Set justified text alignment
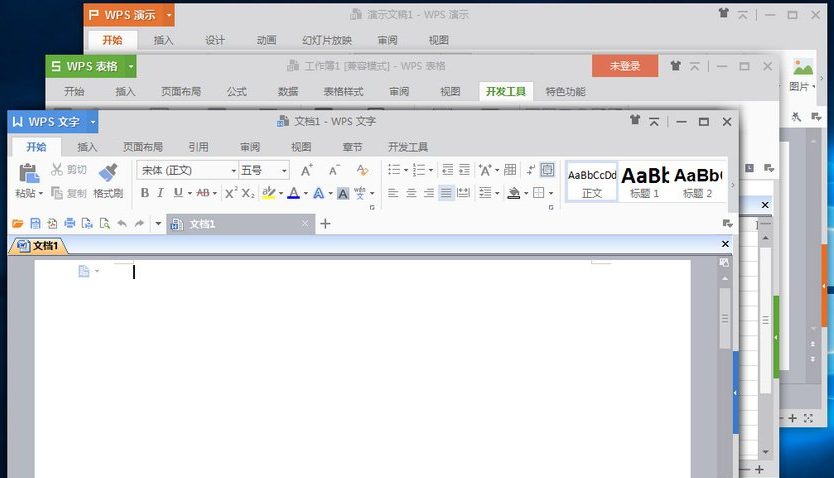This screenshot has height=478, width=834. (x=446, y=193)
